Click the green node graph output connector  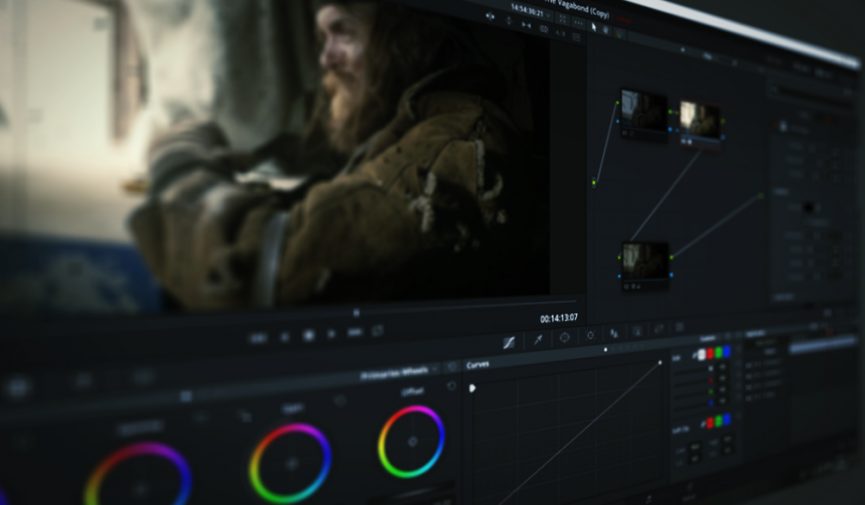(x=762, y=195)
